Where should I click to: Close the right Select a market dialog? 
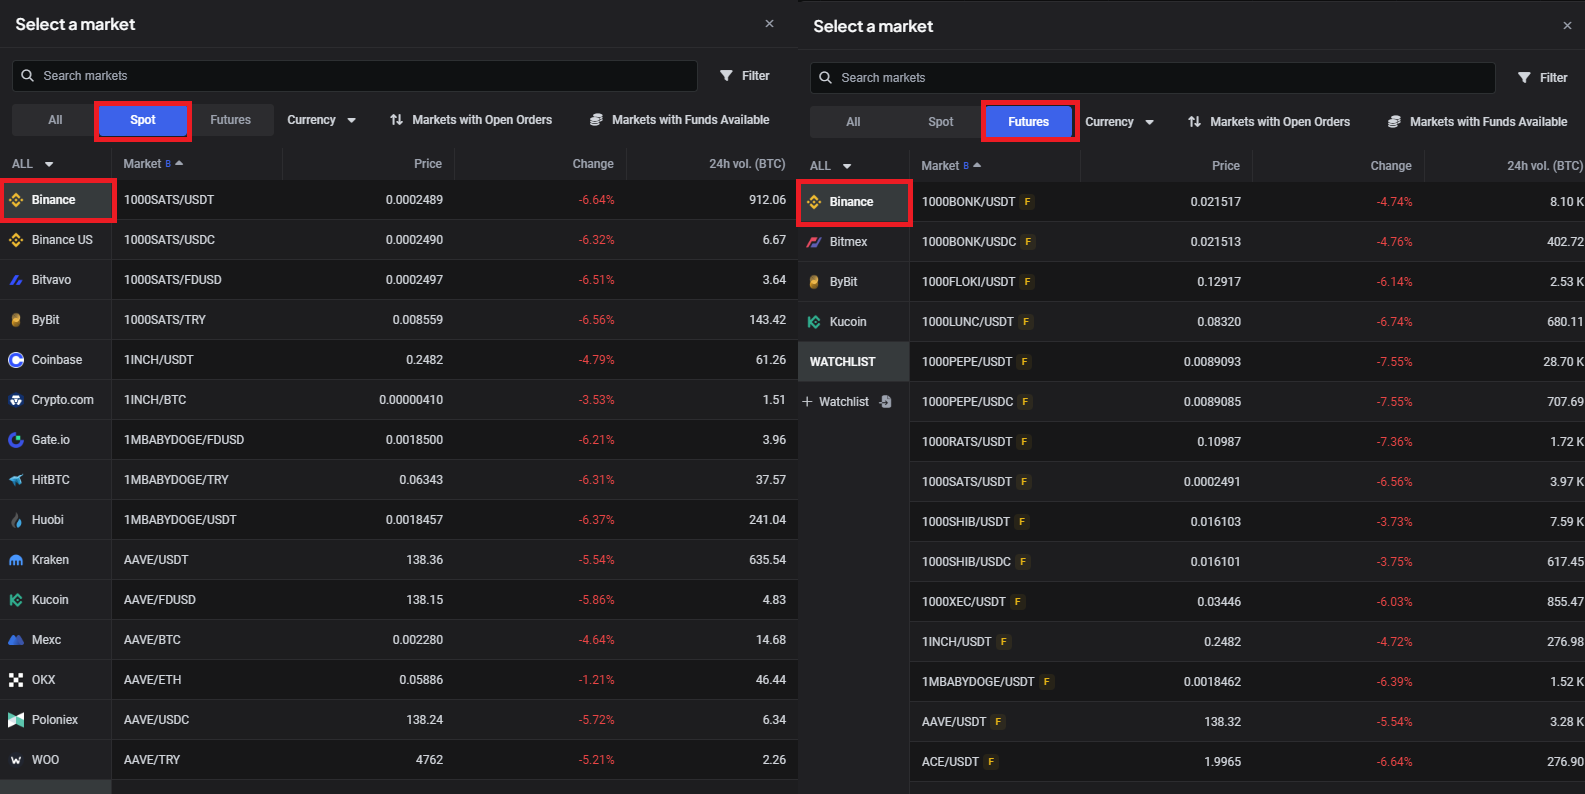[x=1567, y=26]
